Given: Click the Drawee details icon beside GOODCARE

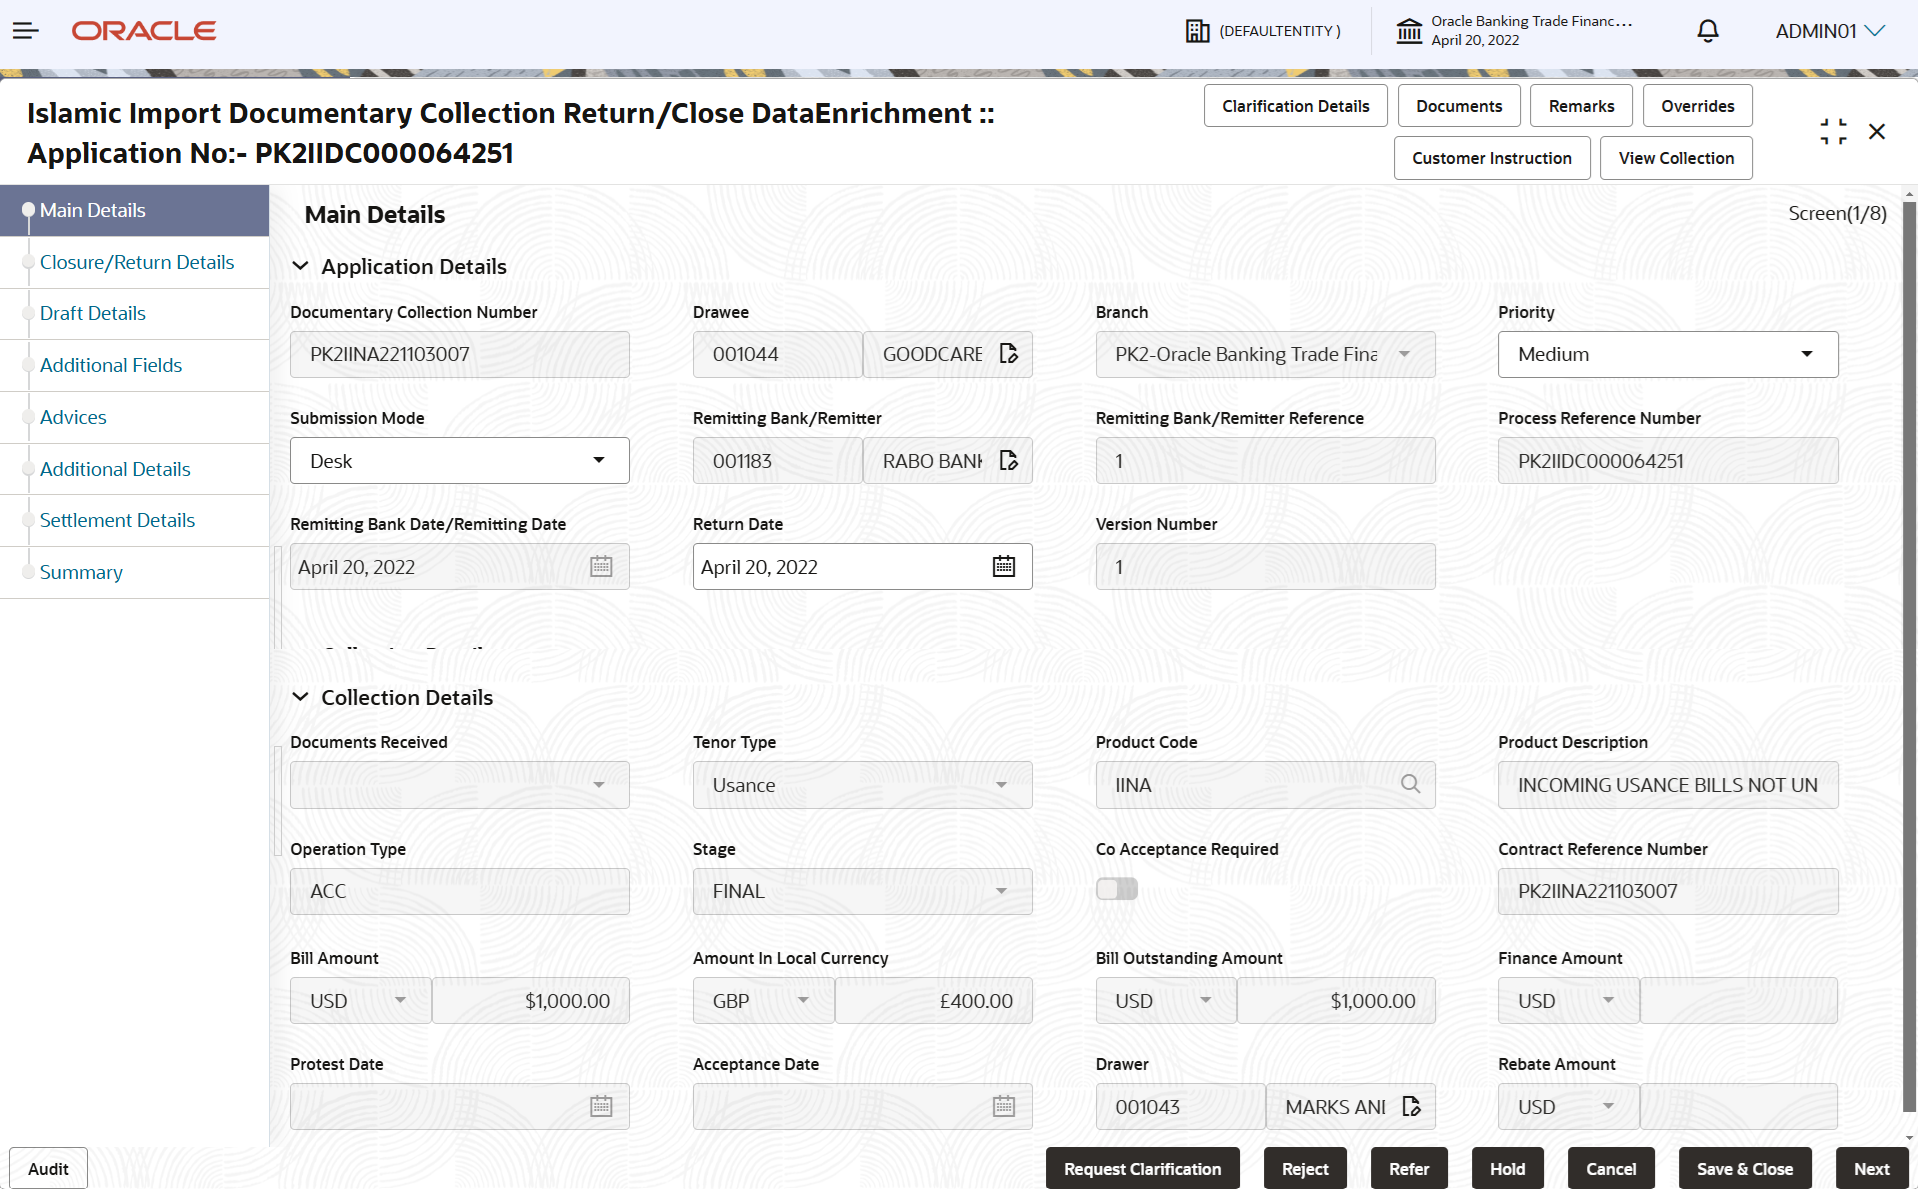Looking at the screenshot, I should (x=1009, y=354).
